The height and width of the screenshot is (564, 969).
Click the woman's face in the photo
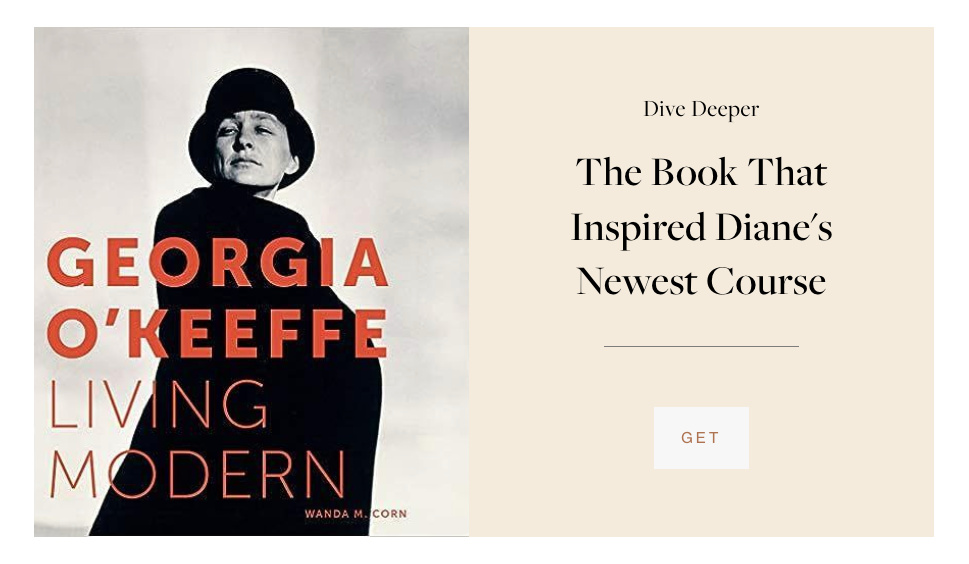[253, 148]
